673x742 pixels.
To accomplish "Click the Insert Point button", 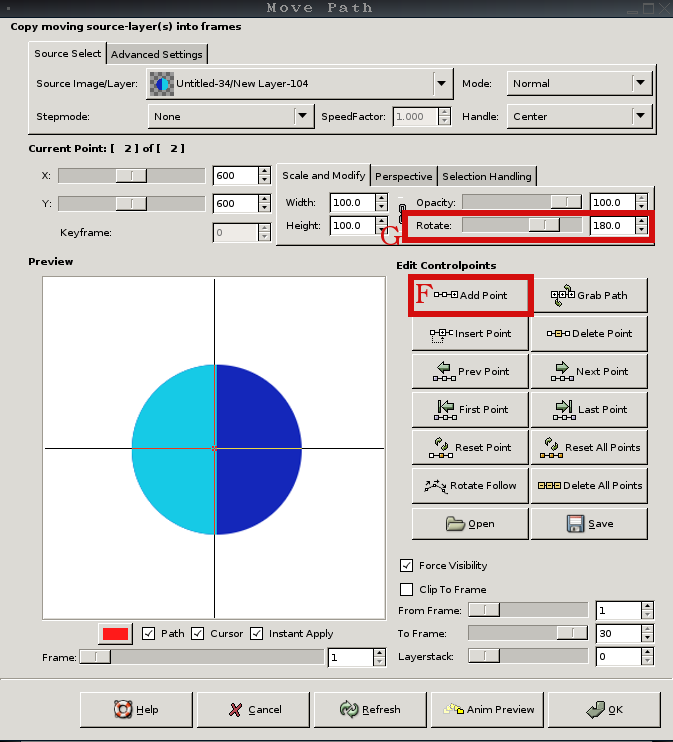I will (x=470, y=334).
